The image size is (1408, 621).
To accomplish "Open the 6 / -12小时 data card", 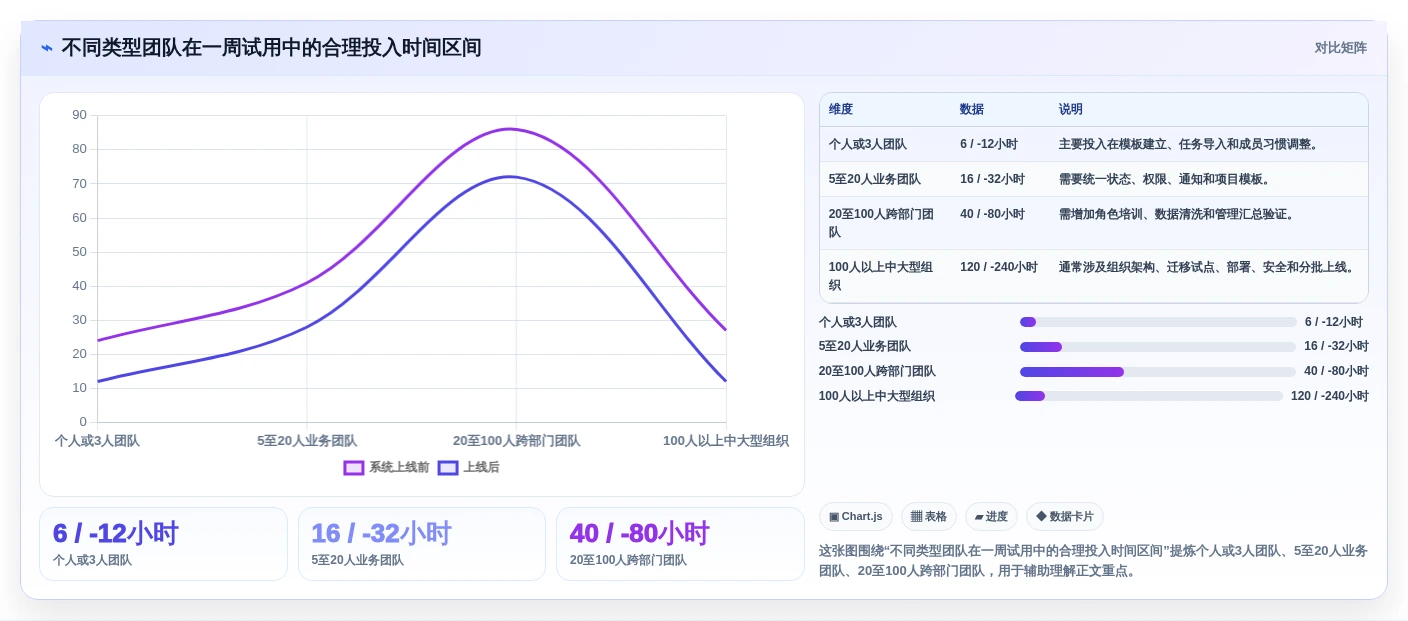I will coord(163,544).
